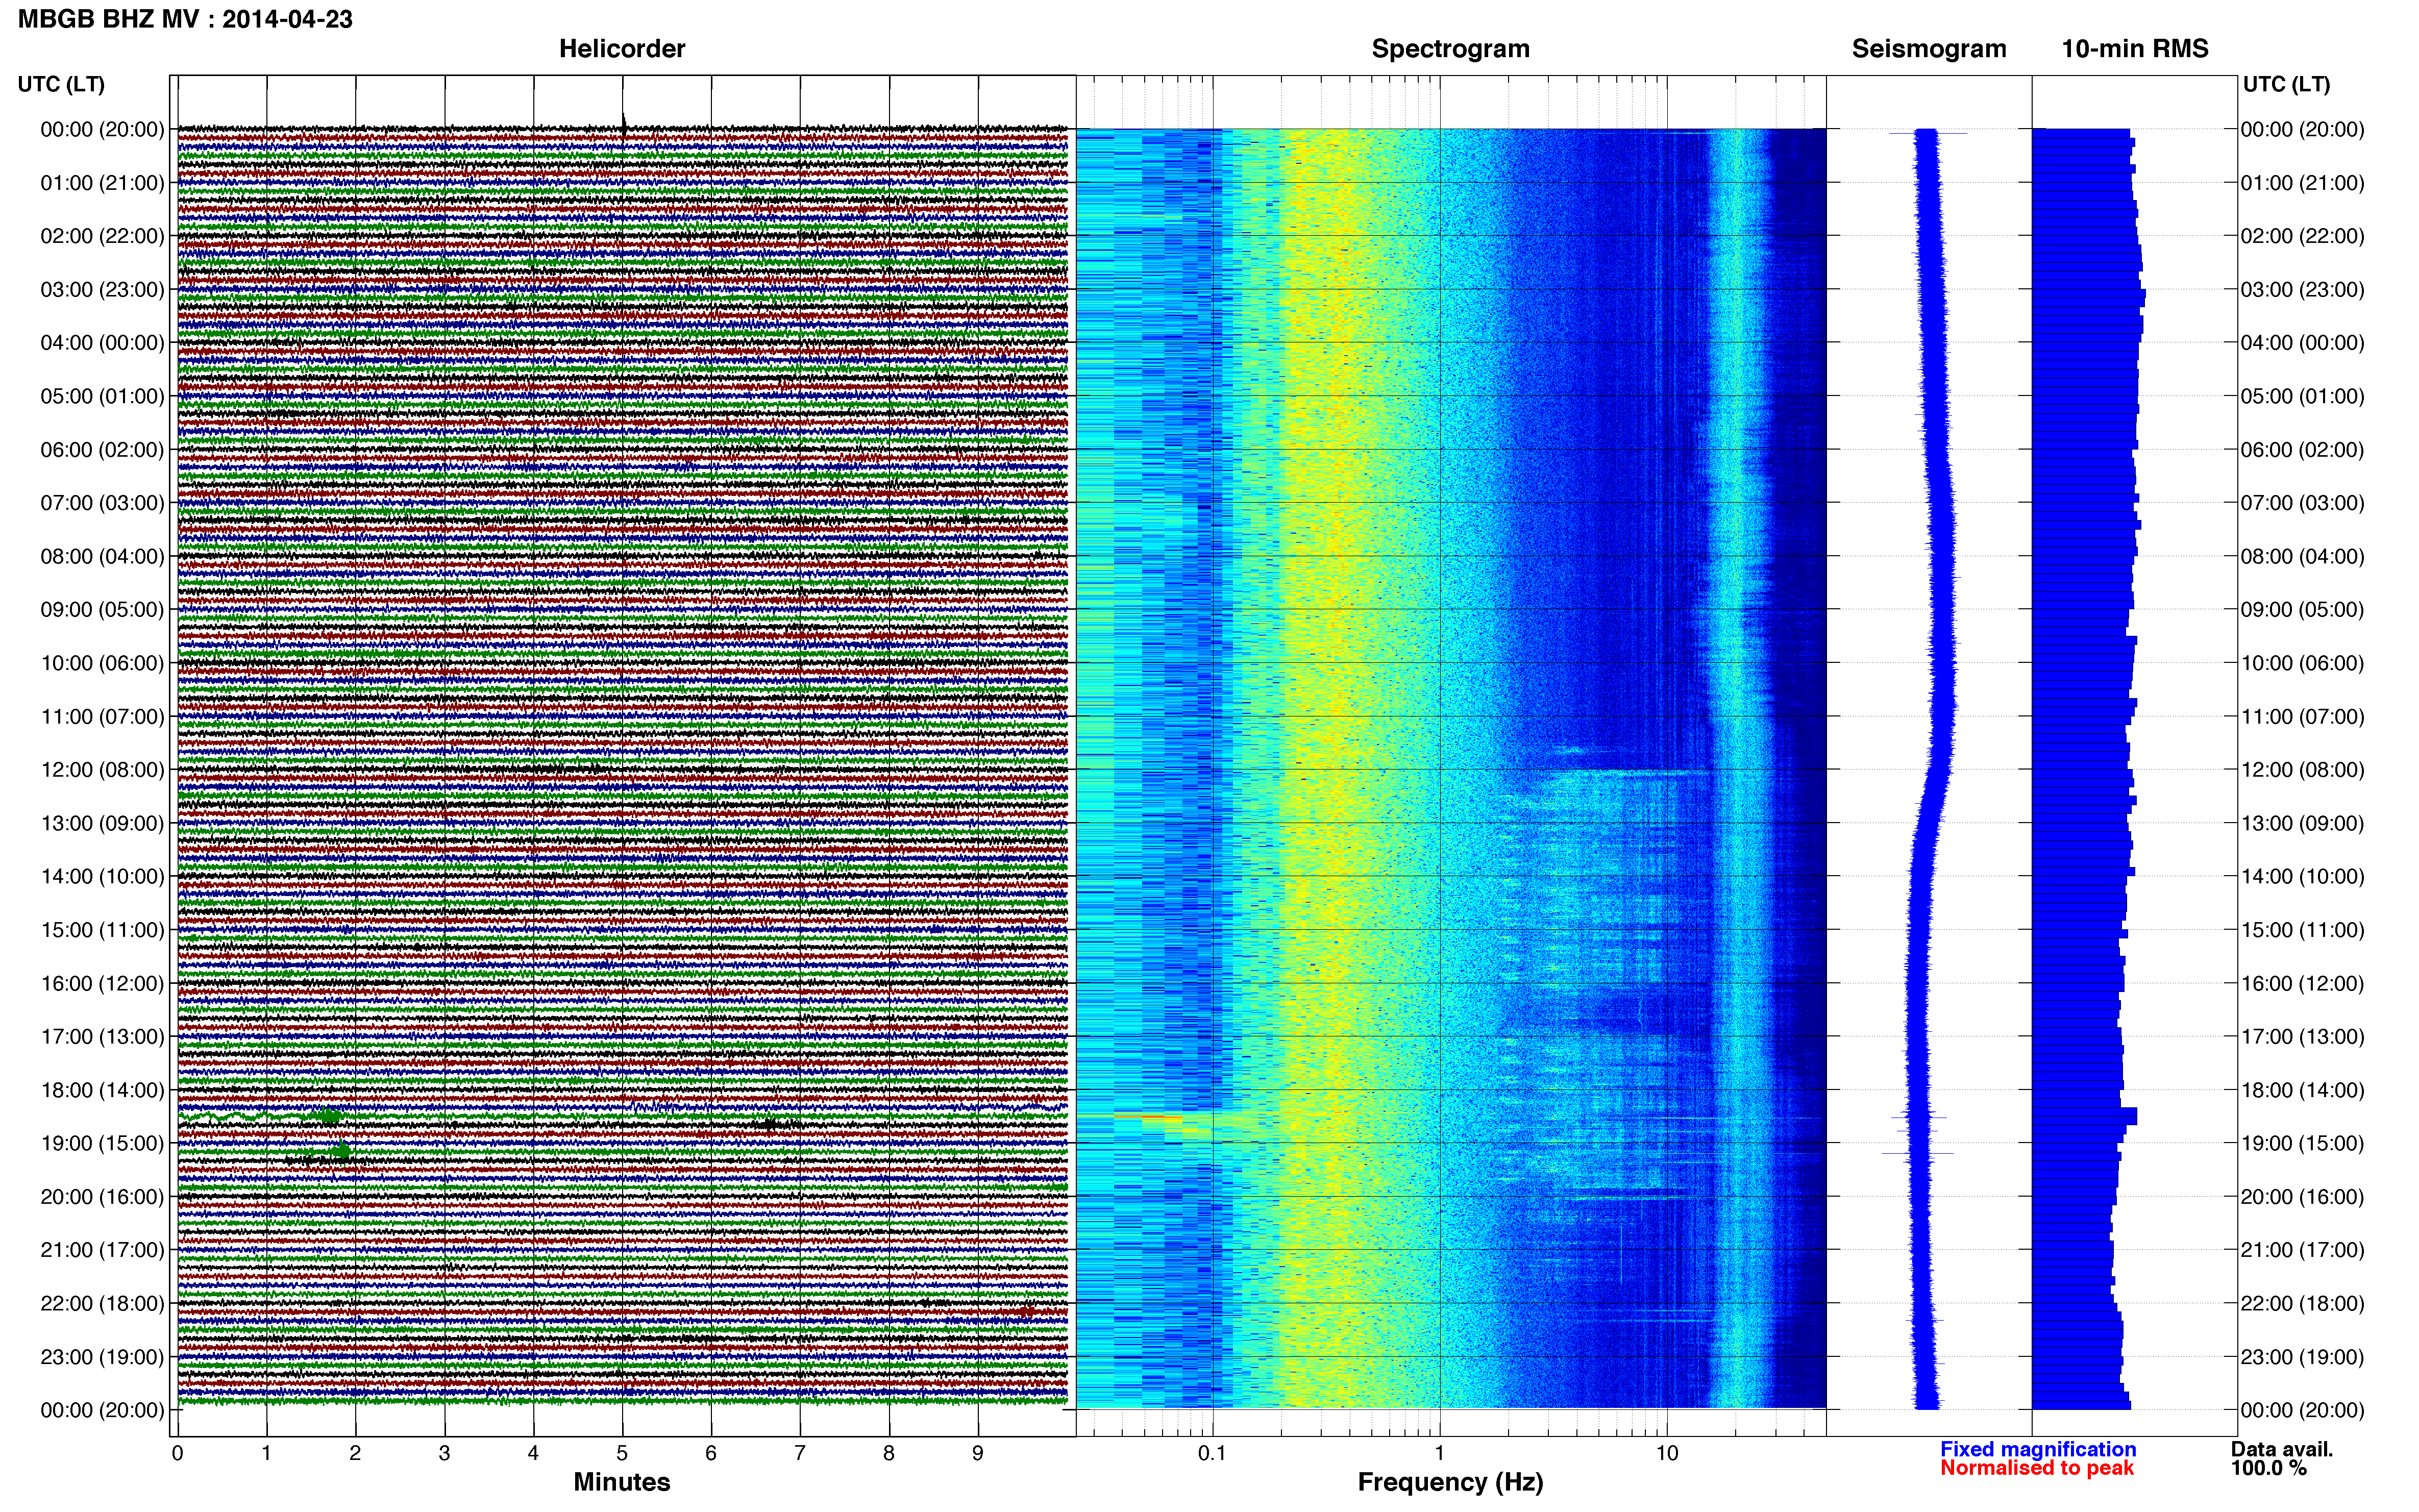
Task: Click the 09:00 (05:00) label beside the RMS panel
Action: [x=2302, y=610]
